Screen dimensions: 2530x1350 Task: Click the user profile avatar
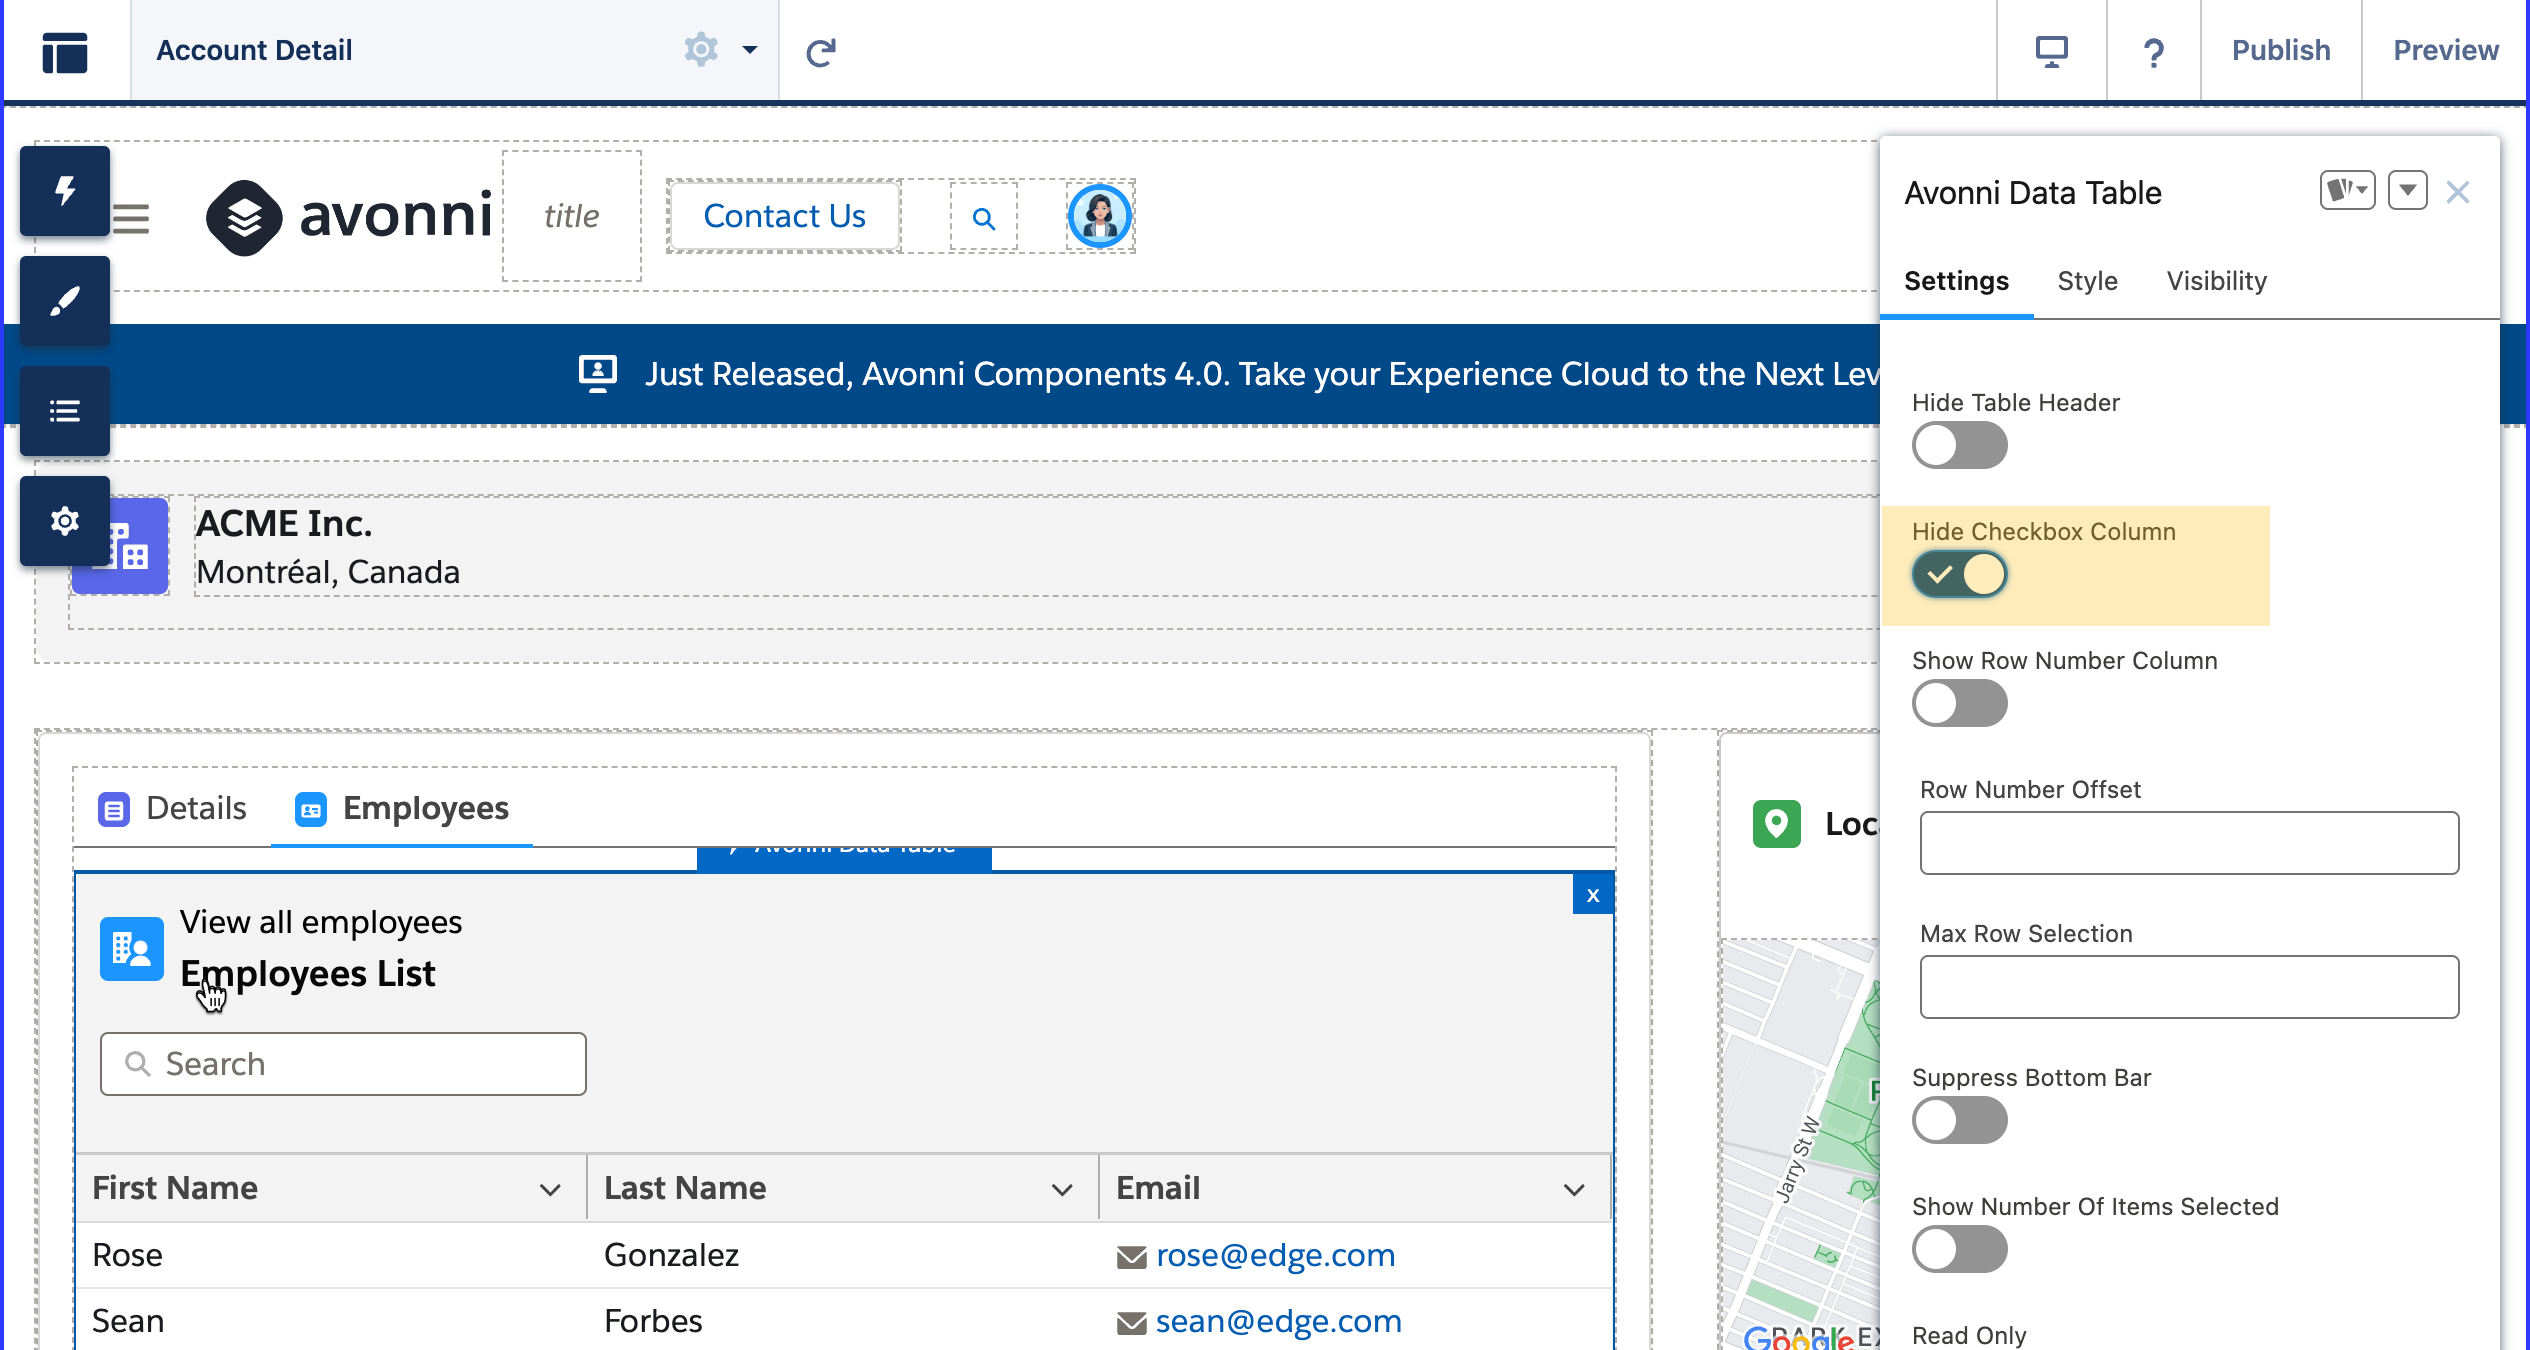(x=1099, y=216)
